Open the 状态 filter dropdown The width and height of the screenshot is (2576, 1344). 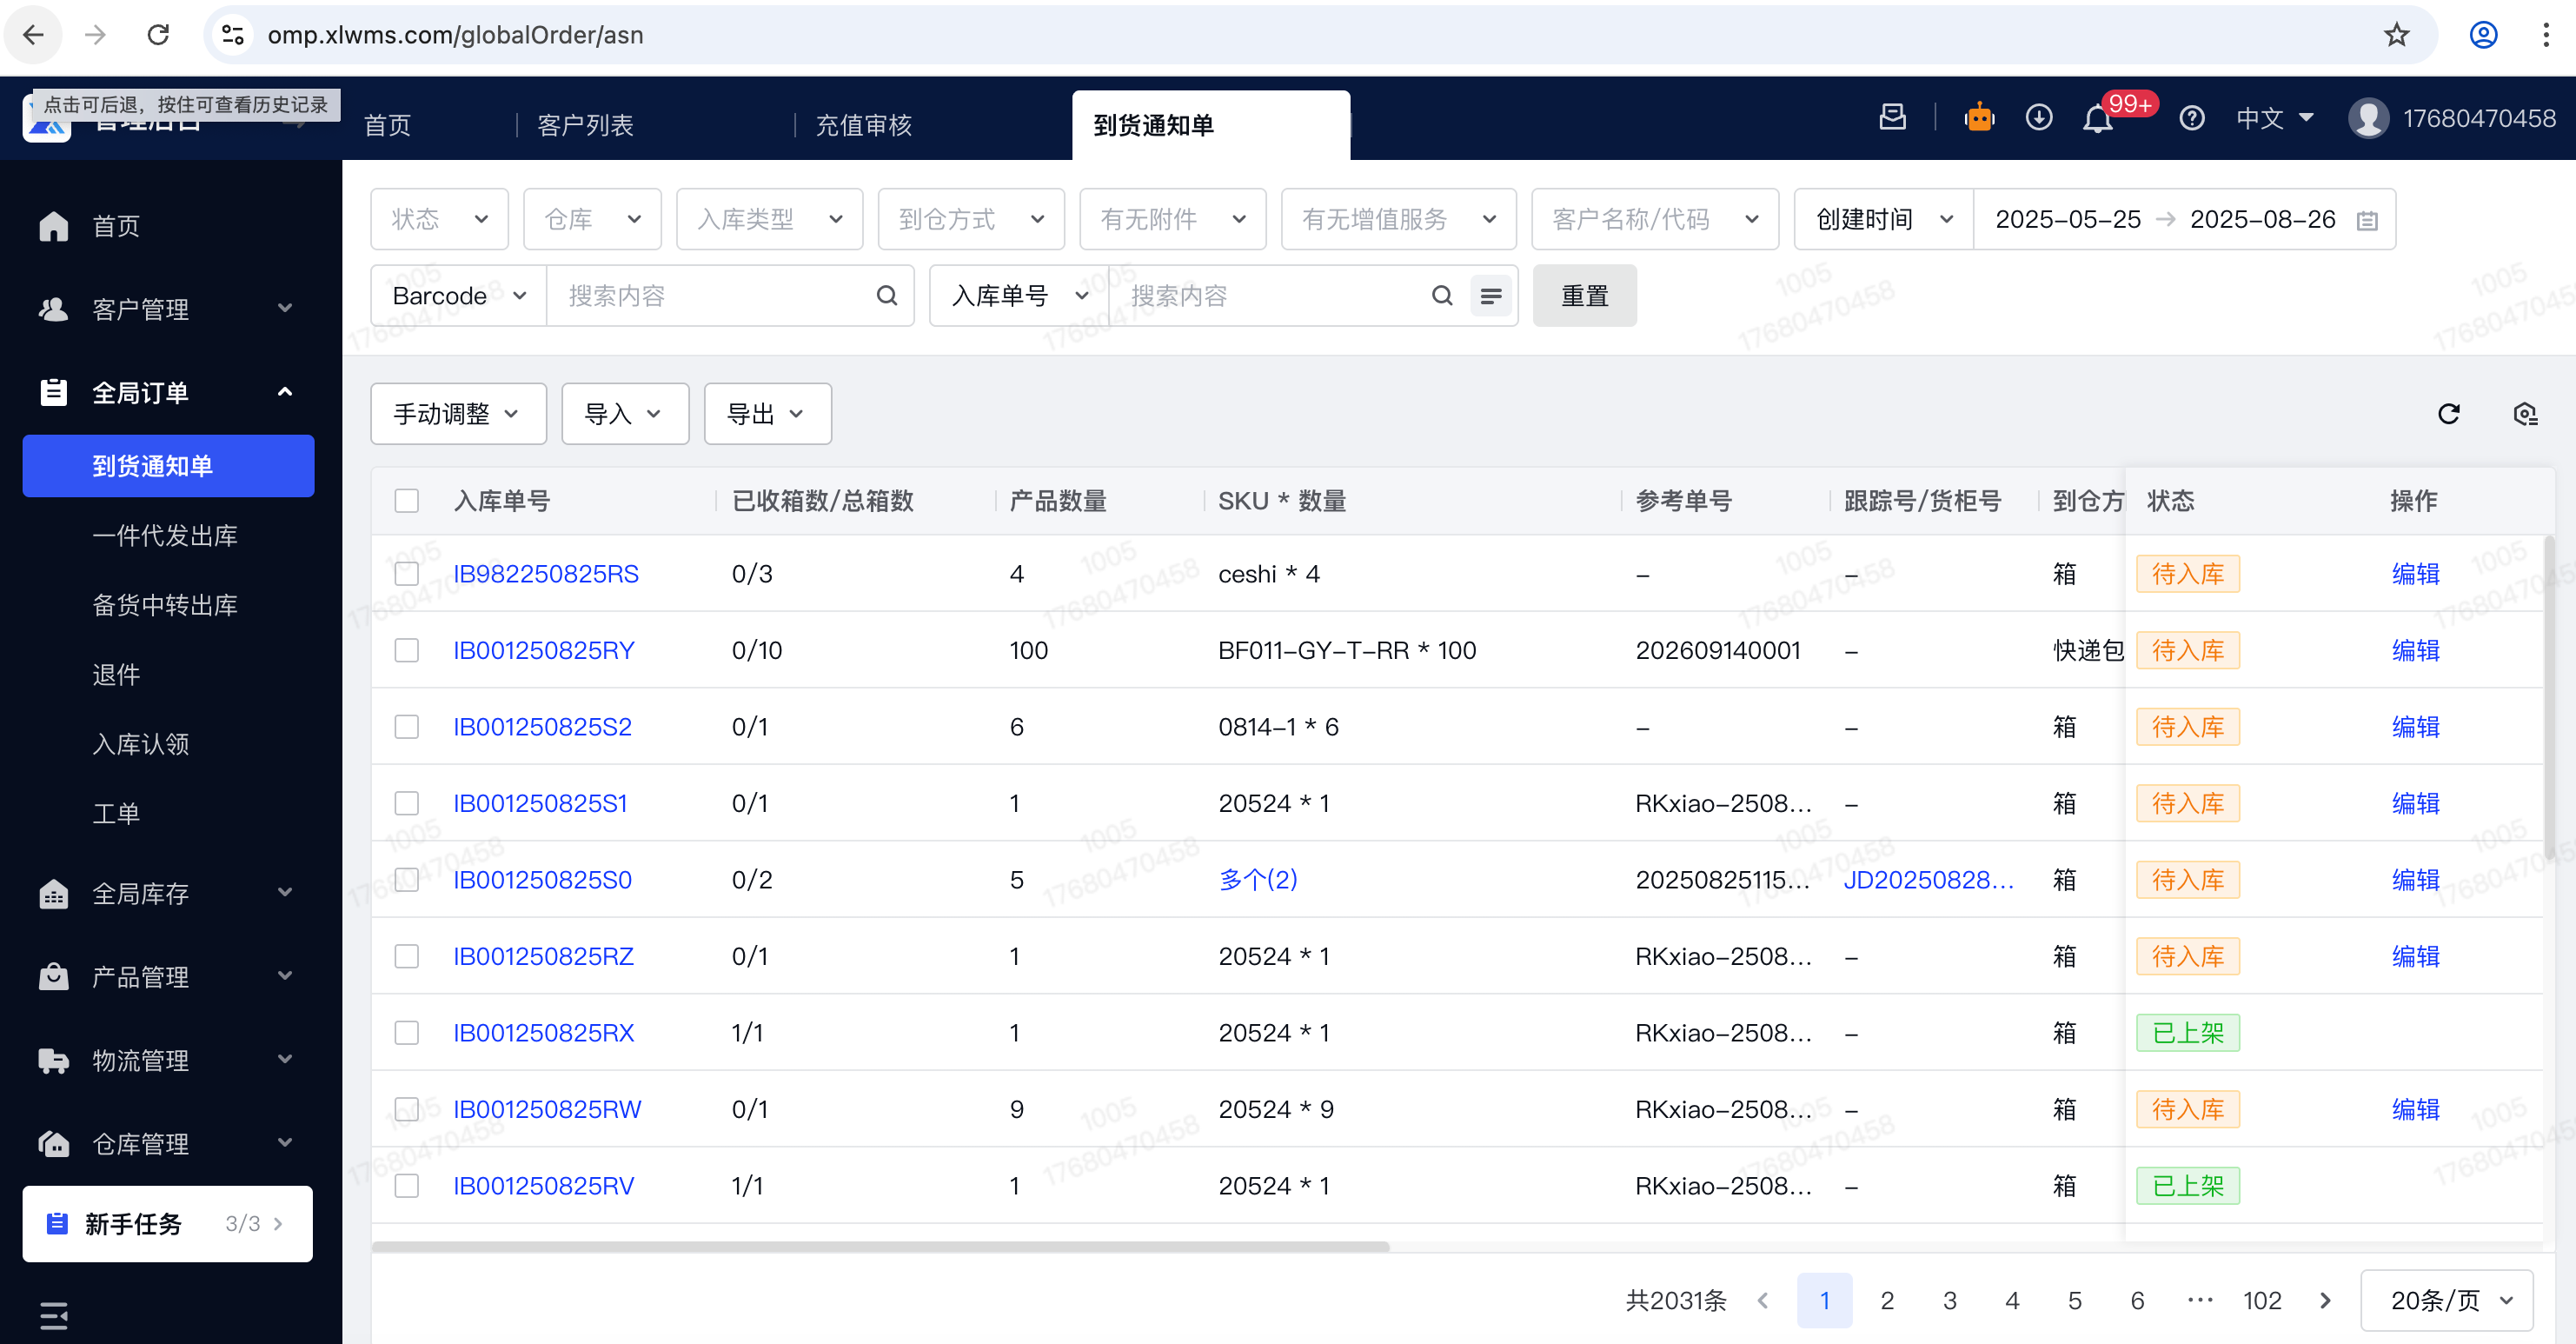(439, 219)
